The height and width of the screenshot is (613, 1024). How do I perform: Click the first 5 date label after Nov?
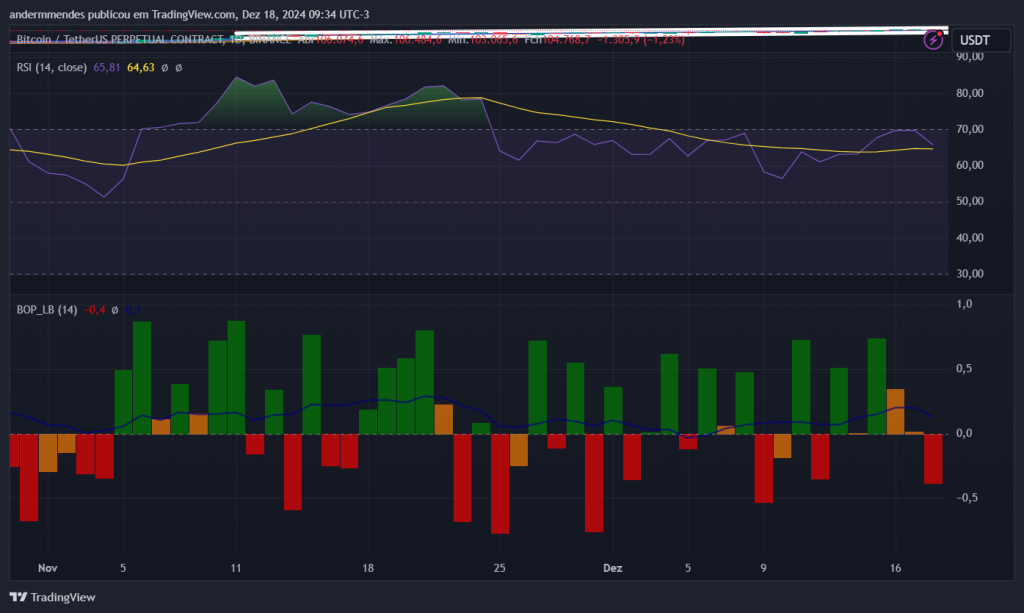[123, 568]
